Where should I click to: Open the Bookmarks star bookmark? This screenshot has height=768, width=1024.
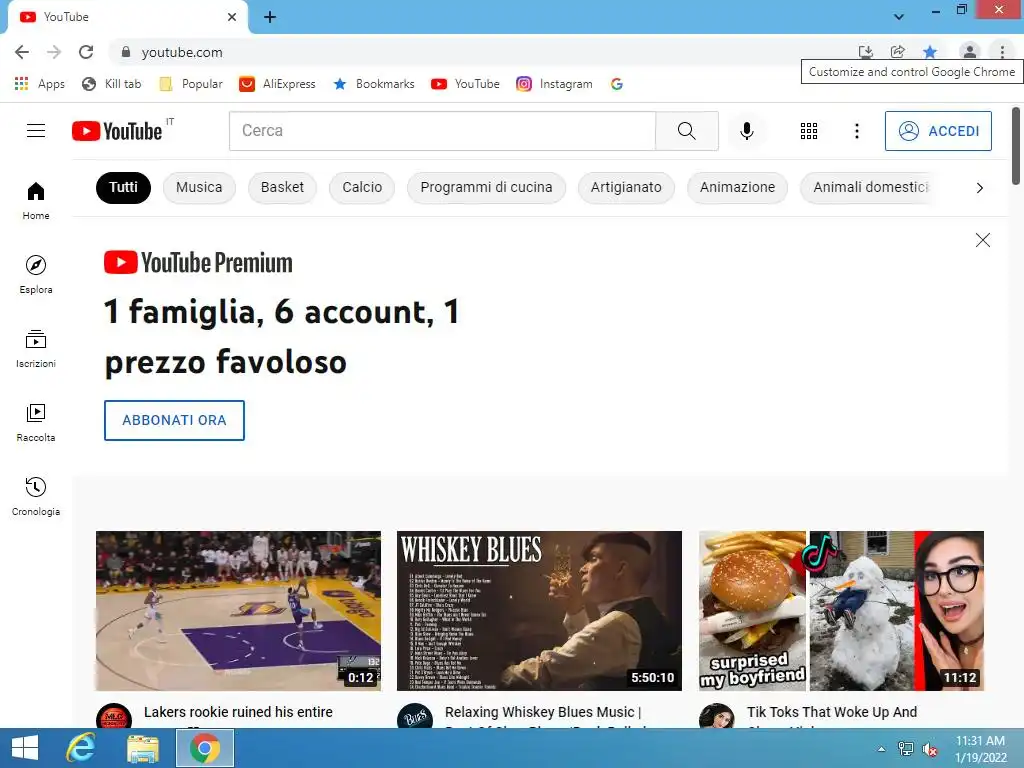(374, 84)
